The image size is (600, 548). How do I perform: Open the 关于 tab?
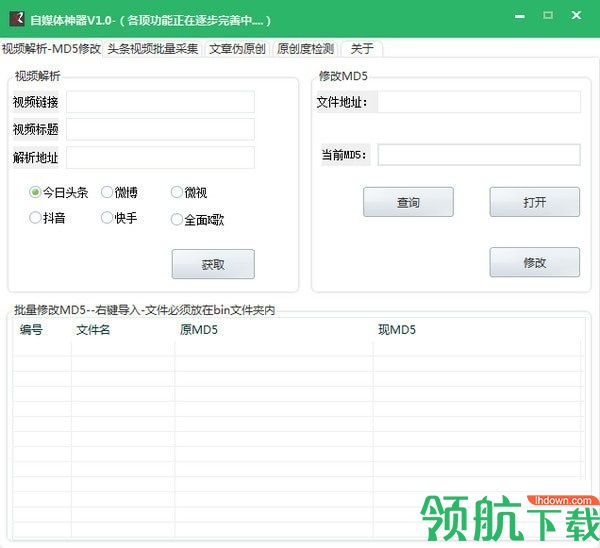click(x=362, y=49)
